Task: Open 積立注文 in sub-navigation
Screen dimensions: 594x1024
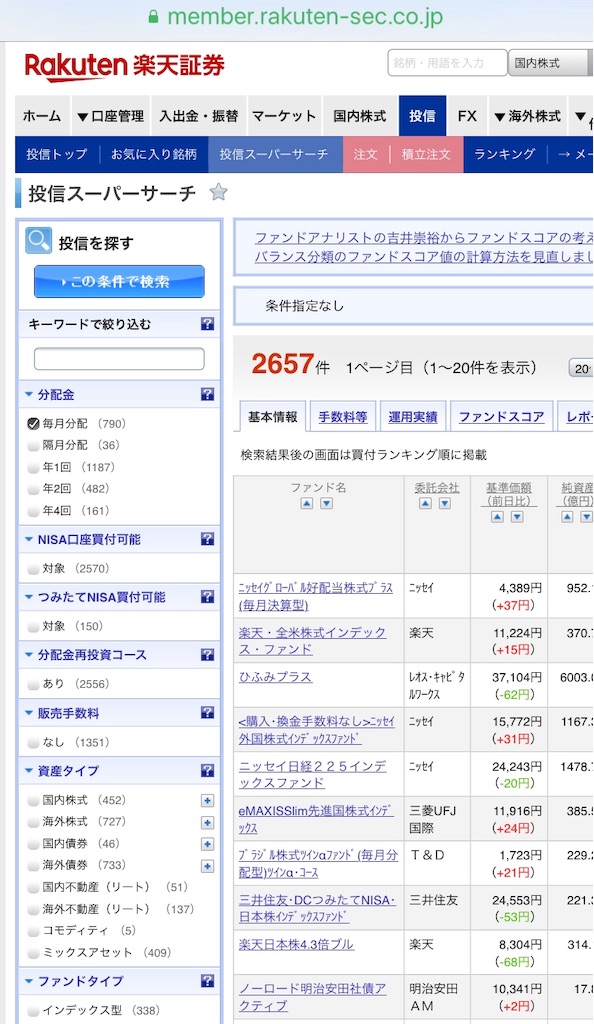Action: 426,154
